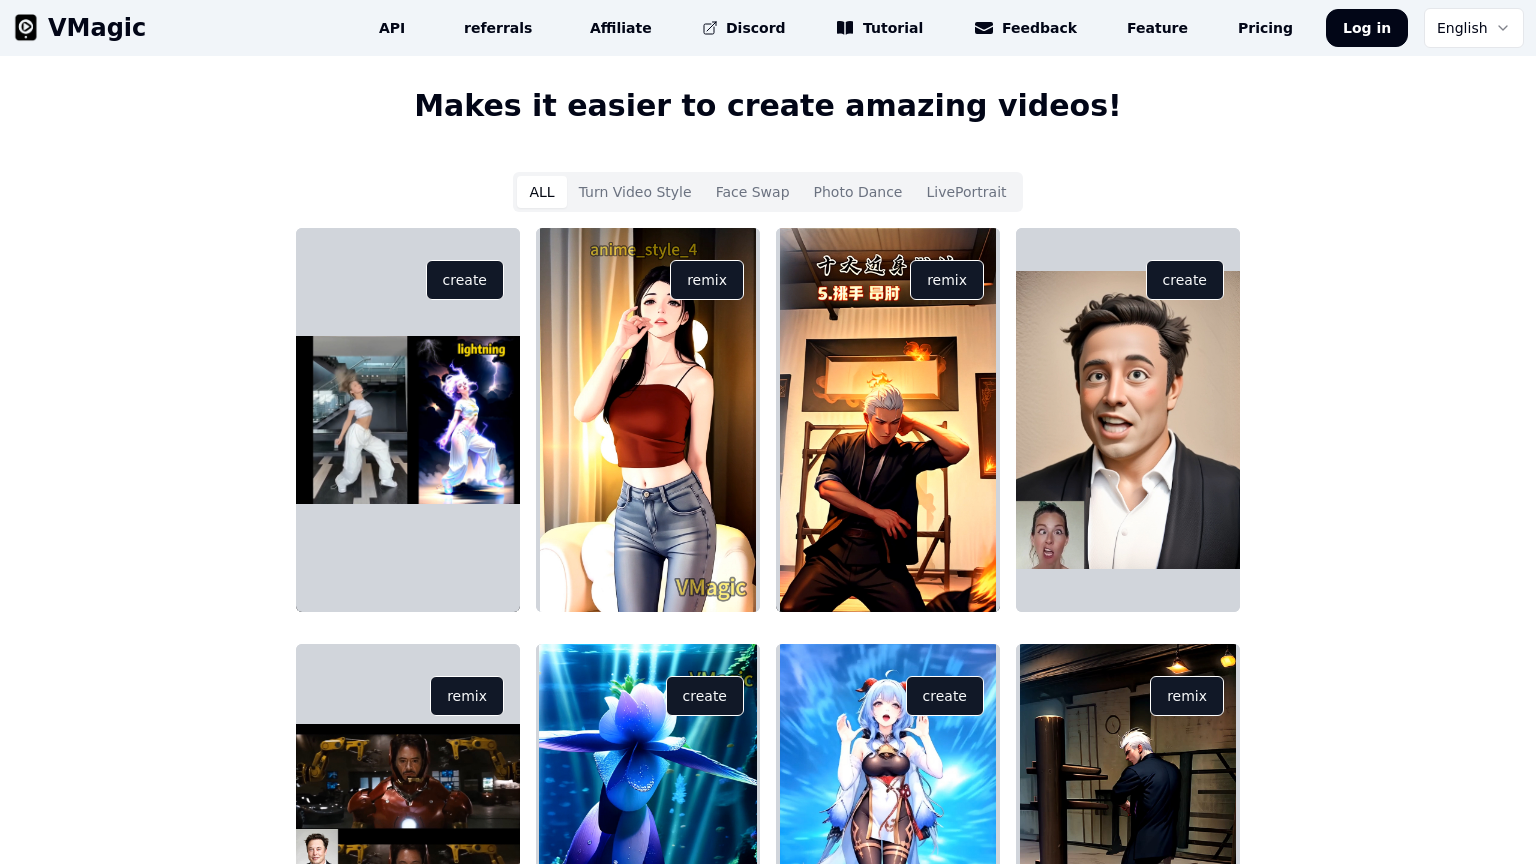Switch to Turn Video Style tab
This screenshot has height=864, width=1536.
634,192
